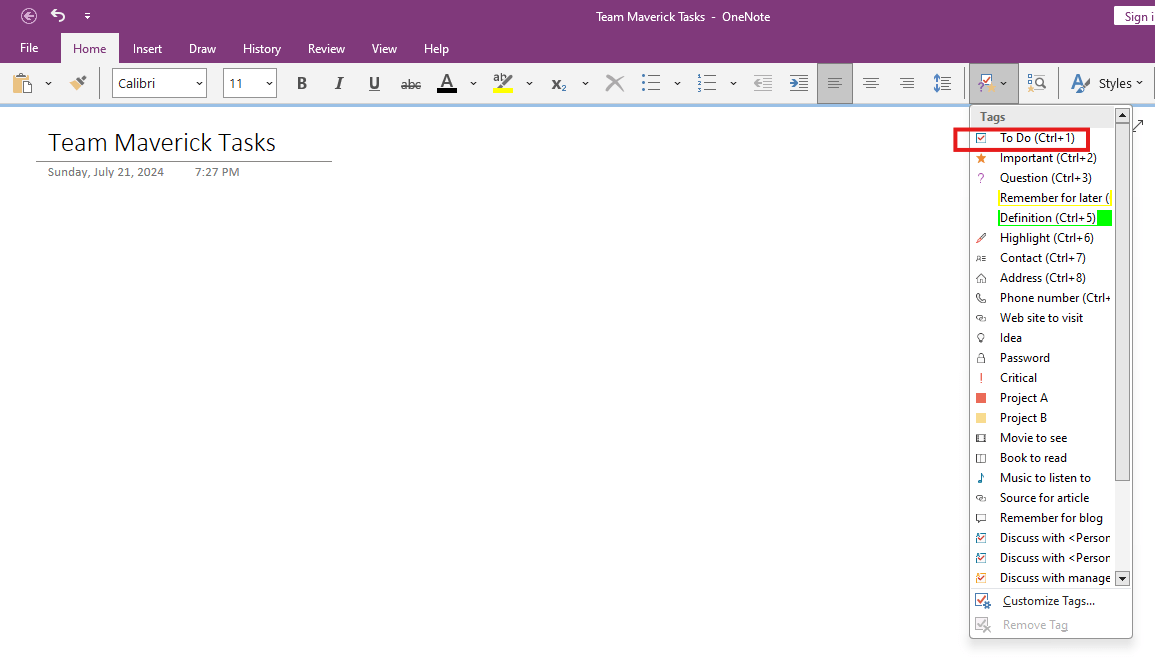
Task: Toggle Strikethrough formatting
Action: coord(410,84)
